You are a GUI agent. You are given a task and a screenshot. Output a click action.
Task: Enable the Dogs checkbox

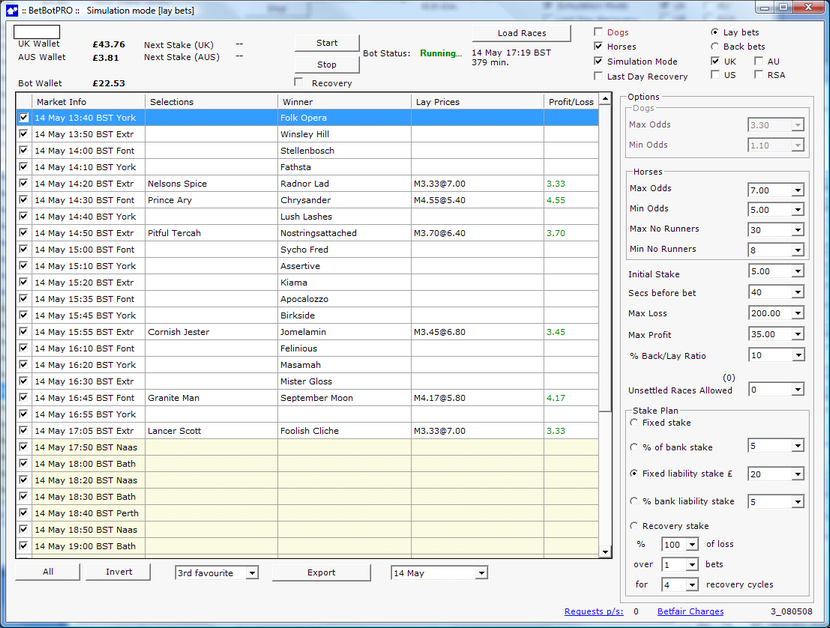[x=598, y=32]
